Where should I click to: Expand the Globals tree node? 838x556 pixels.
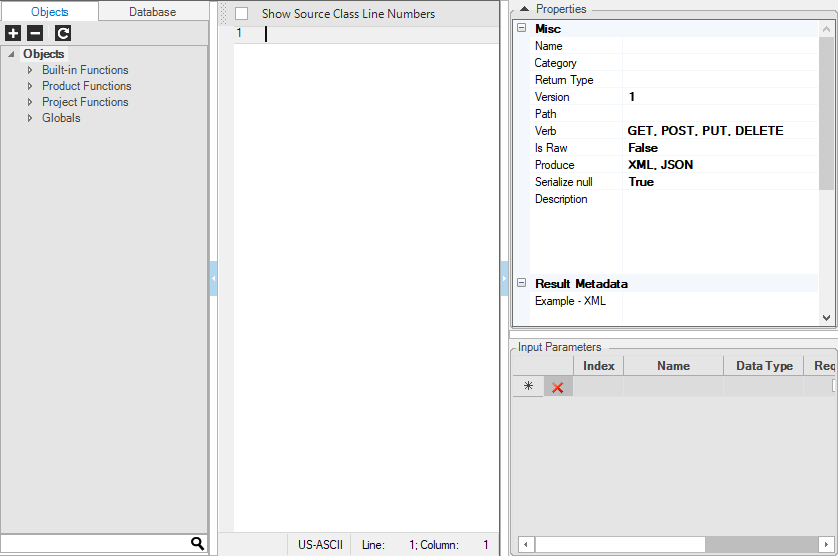click(x=30, y=118)
